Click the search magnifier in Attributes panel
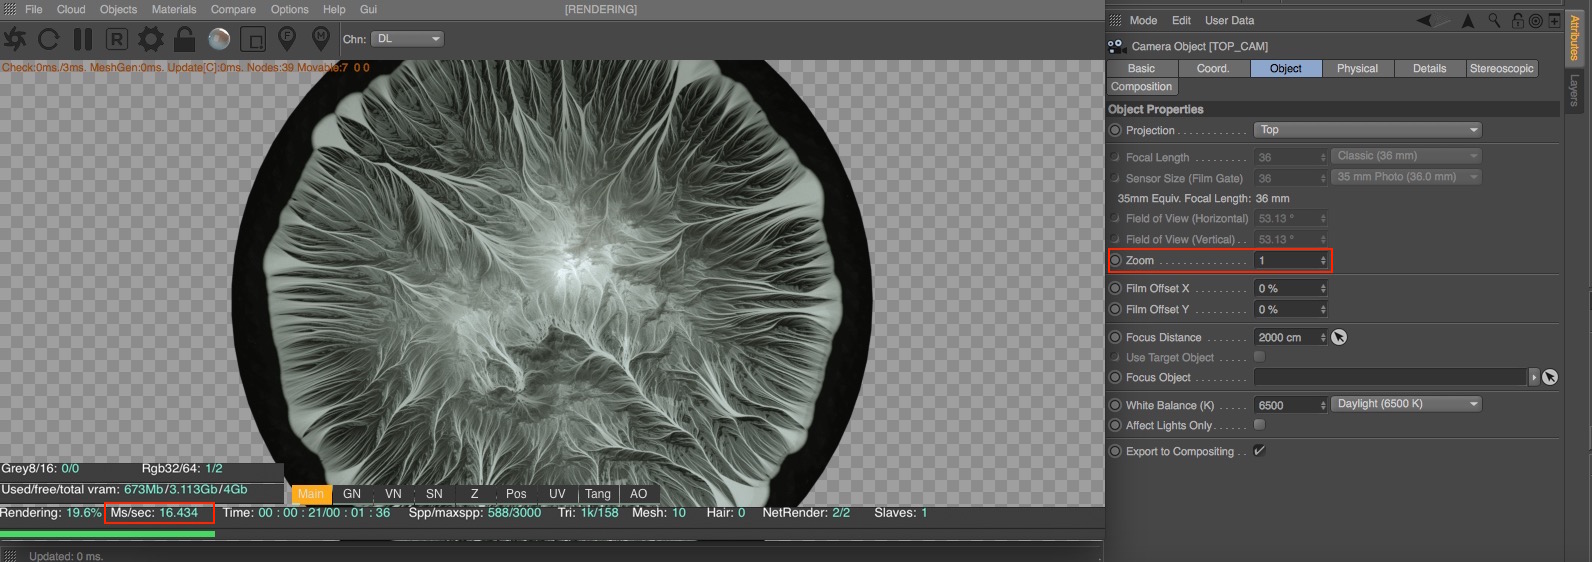The width and height of the screenshot is (1592, 562). tap(1494, 20)
